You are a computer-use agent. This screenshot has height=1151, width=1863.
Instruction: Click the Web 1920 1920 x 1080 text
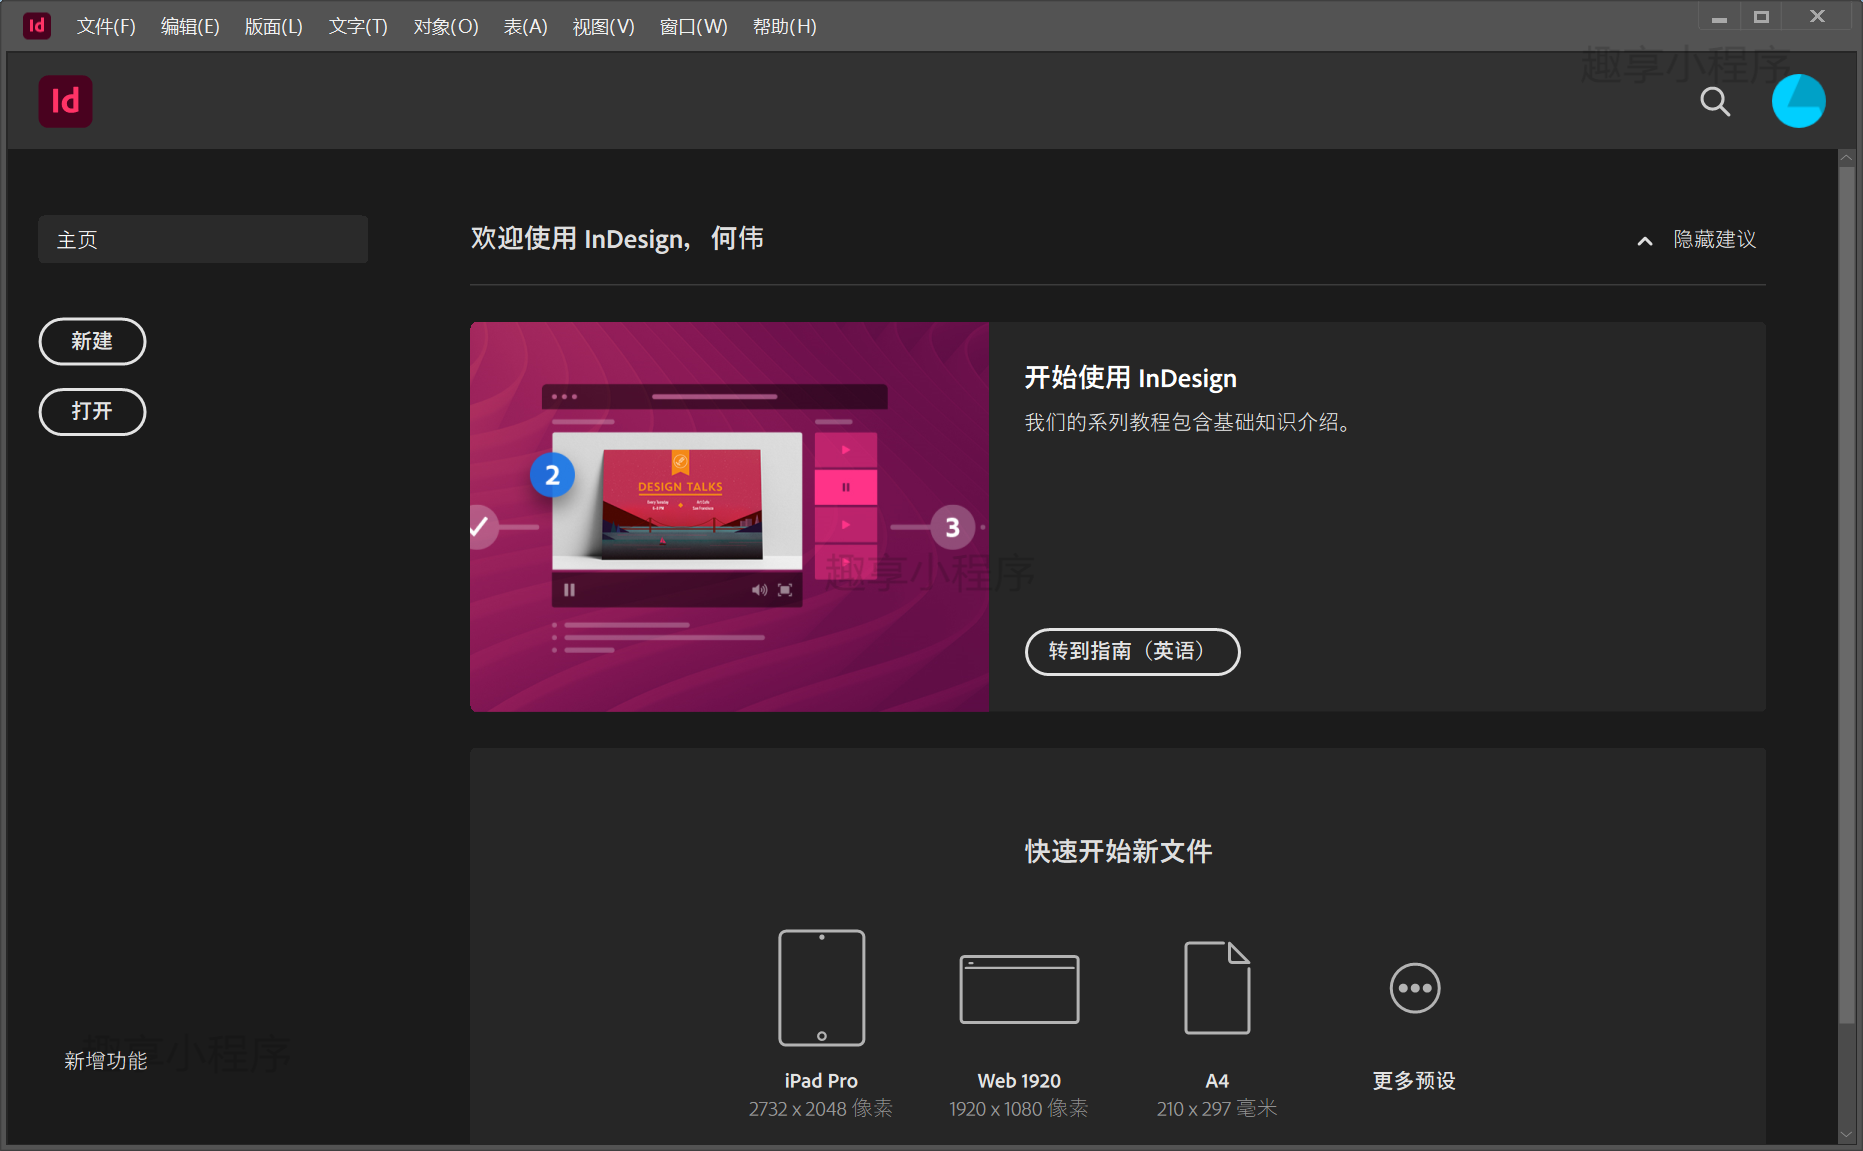pos(1019,1094)
